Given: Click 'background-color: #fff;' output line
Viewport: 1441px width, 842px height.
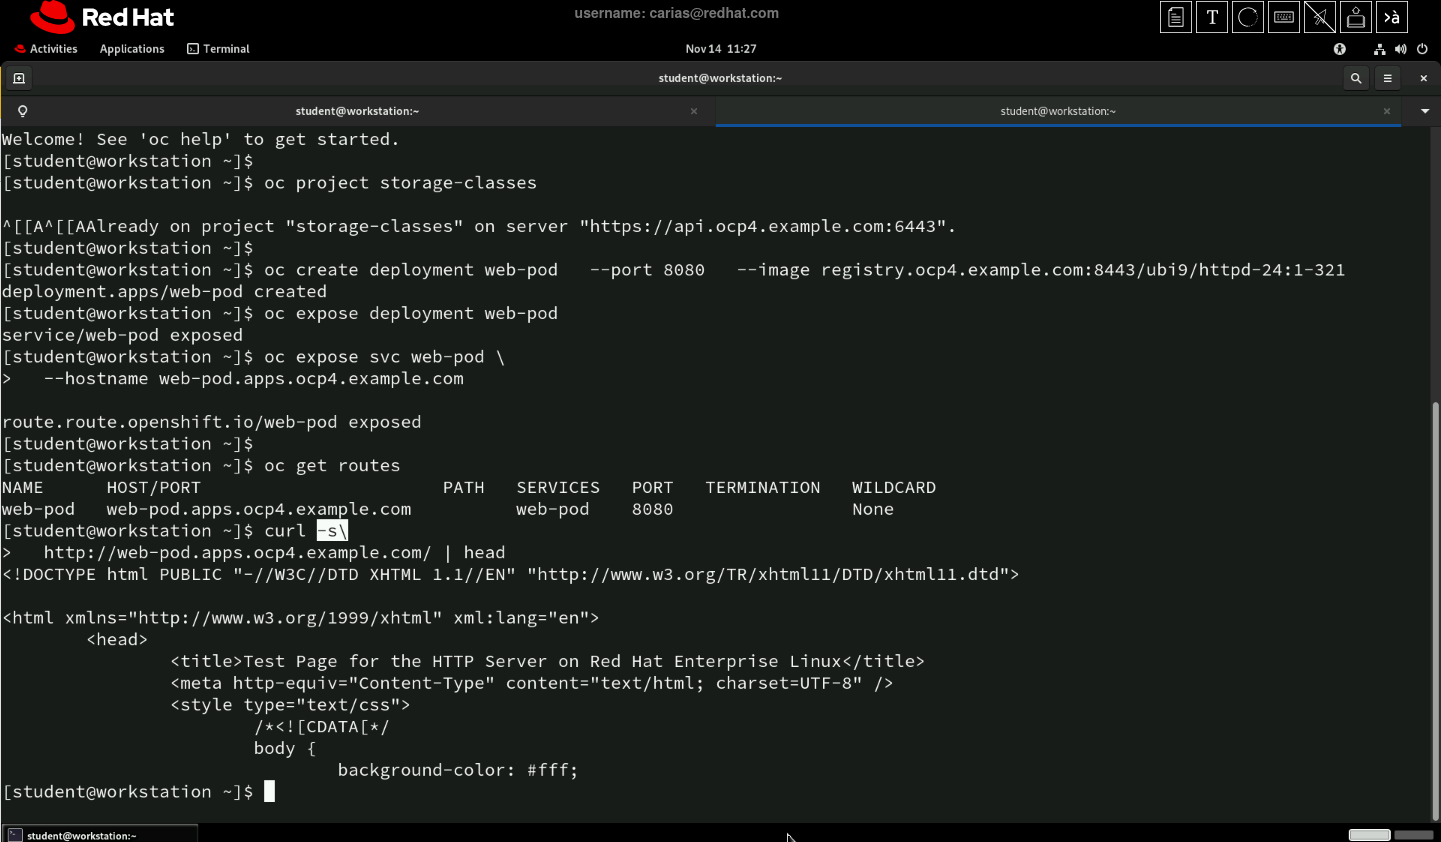Looking at the screenshot, I should pyautogui.click(x=458, y=770).
